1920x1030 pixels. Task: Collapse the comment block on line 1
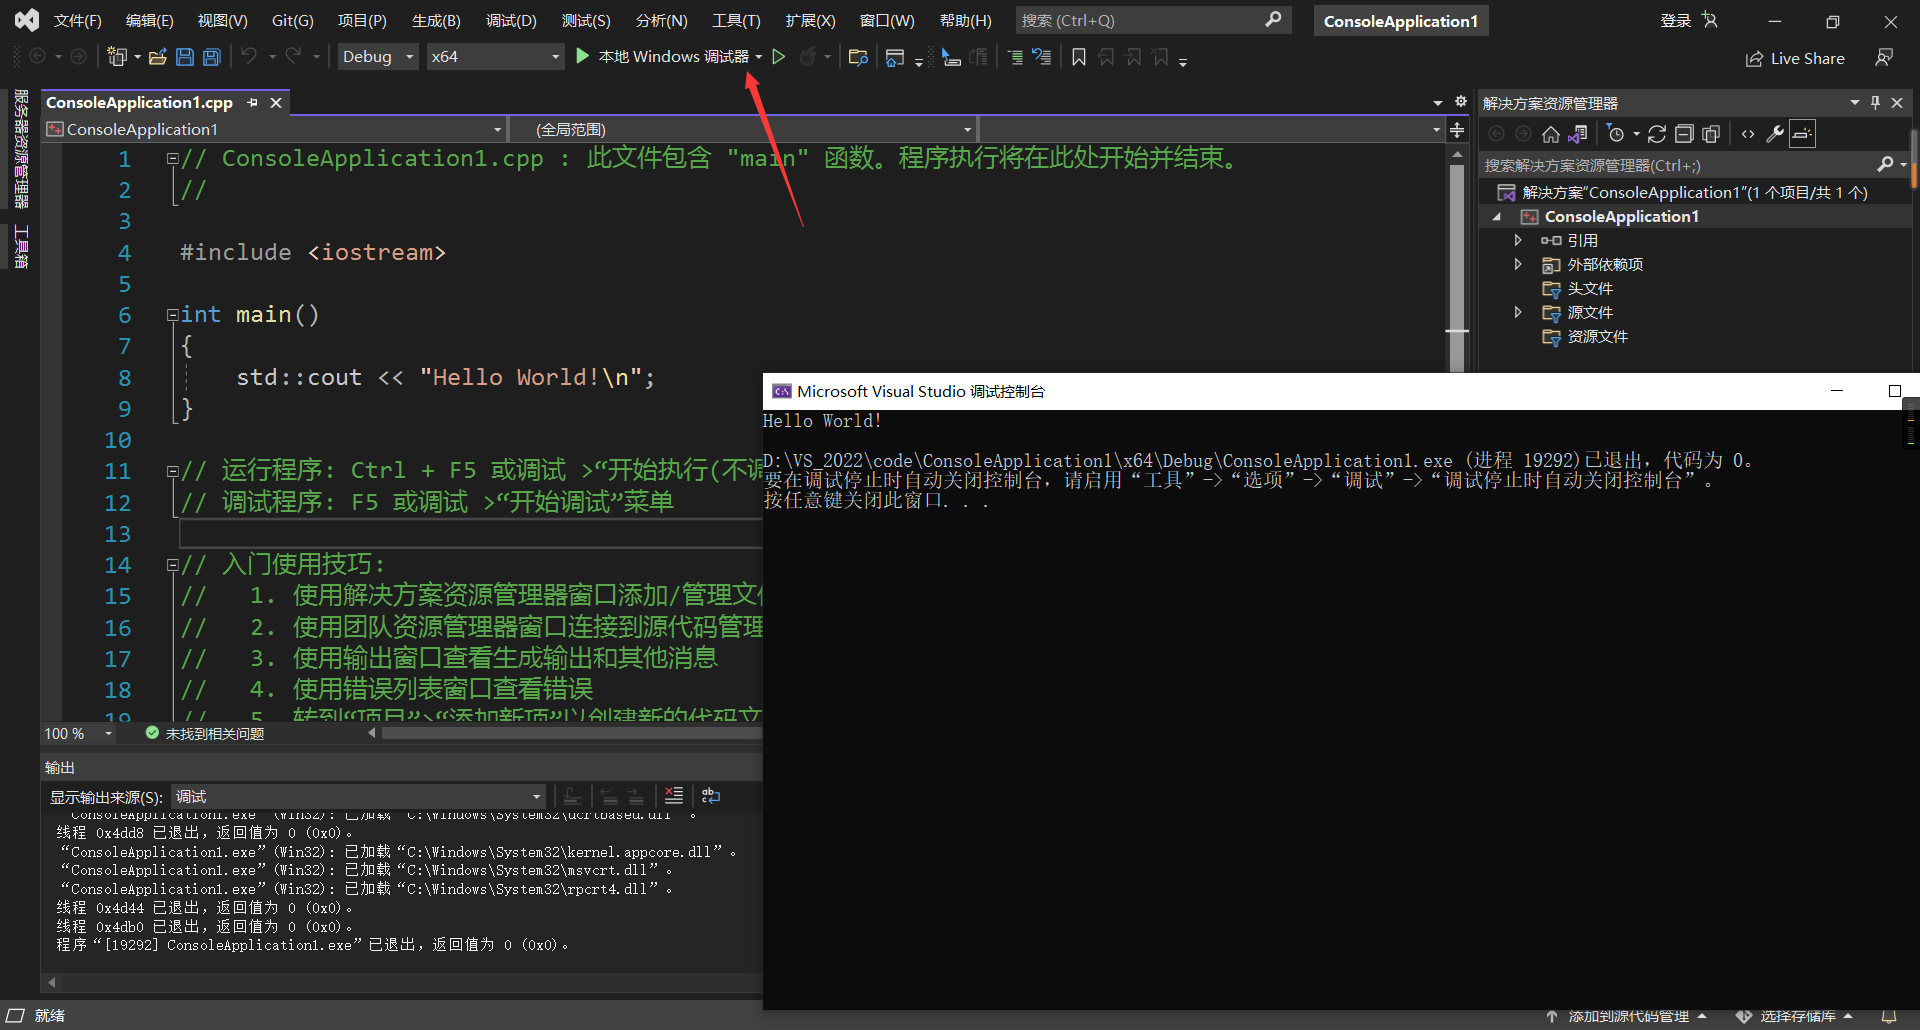pyautogui.click(x=172, y=158)
